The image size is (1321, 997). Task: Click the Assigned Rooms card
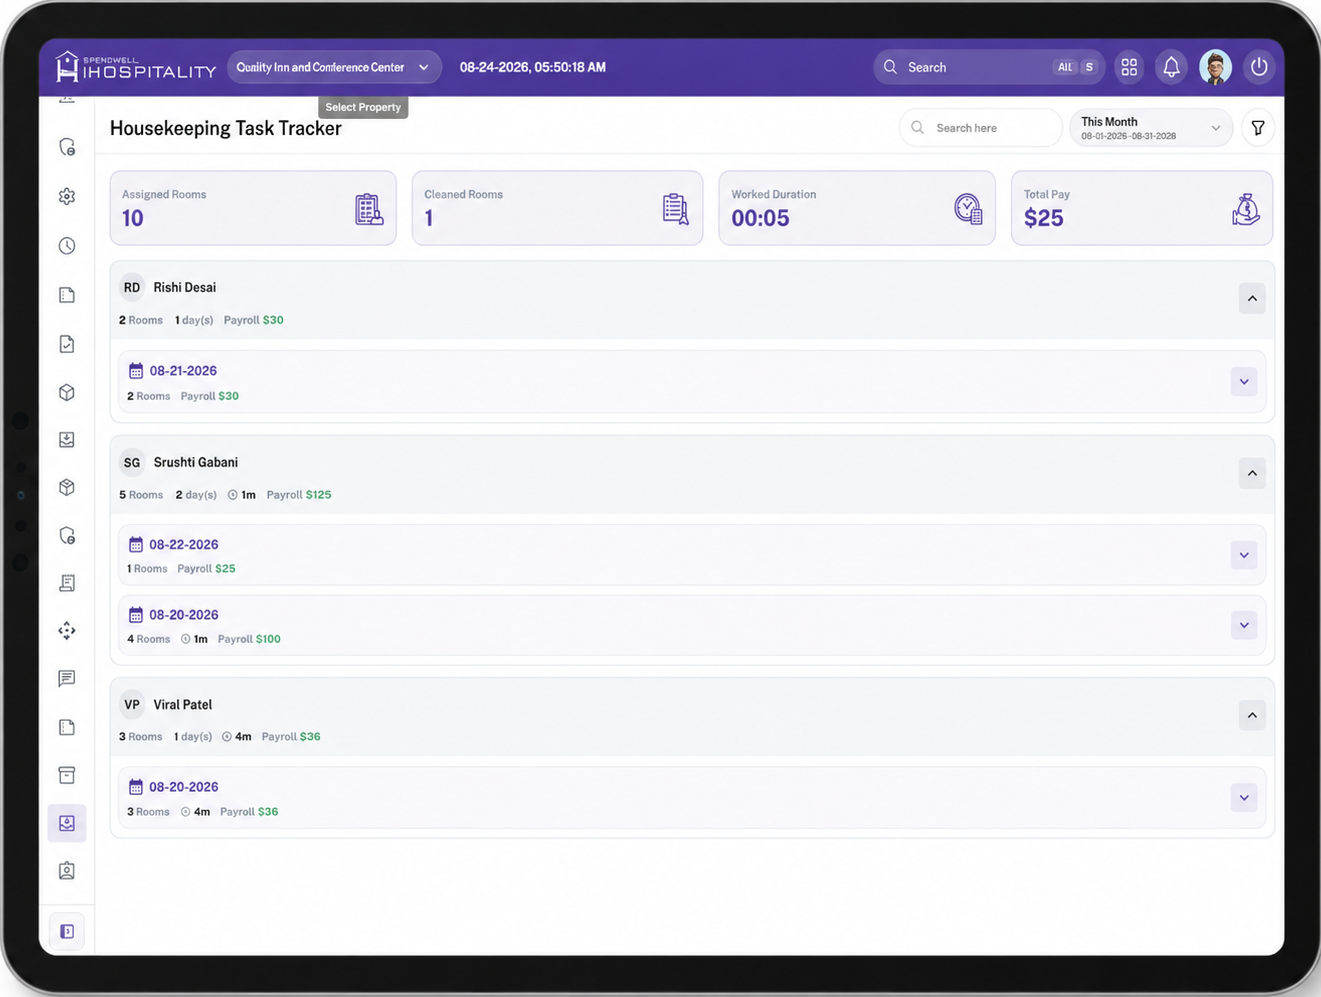tap(253, 208)
